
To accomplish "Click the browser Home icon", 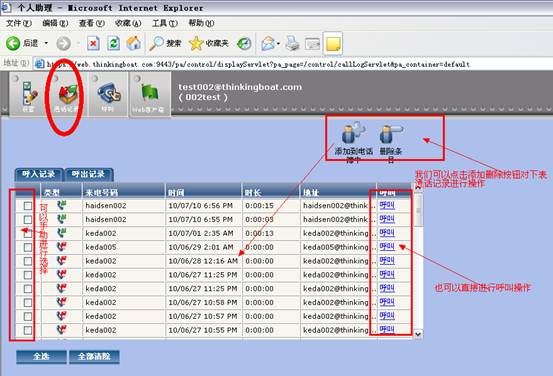I will pos(134,43).
